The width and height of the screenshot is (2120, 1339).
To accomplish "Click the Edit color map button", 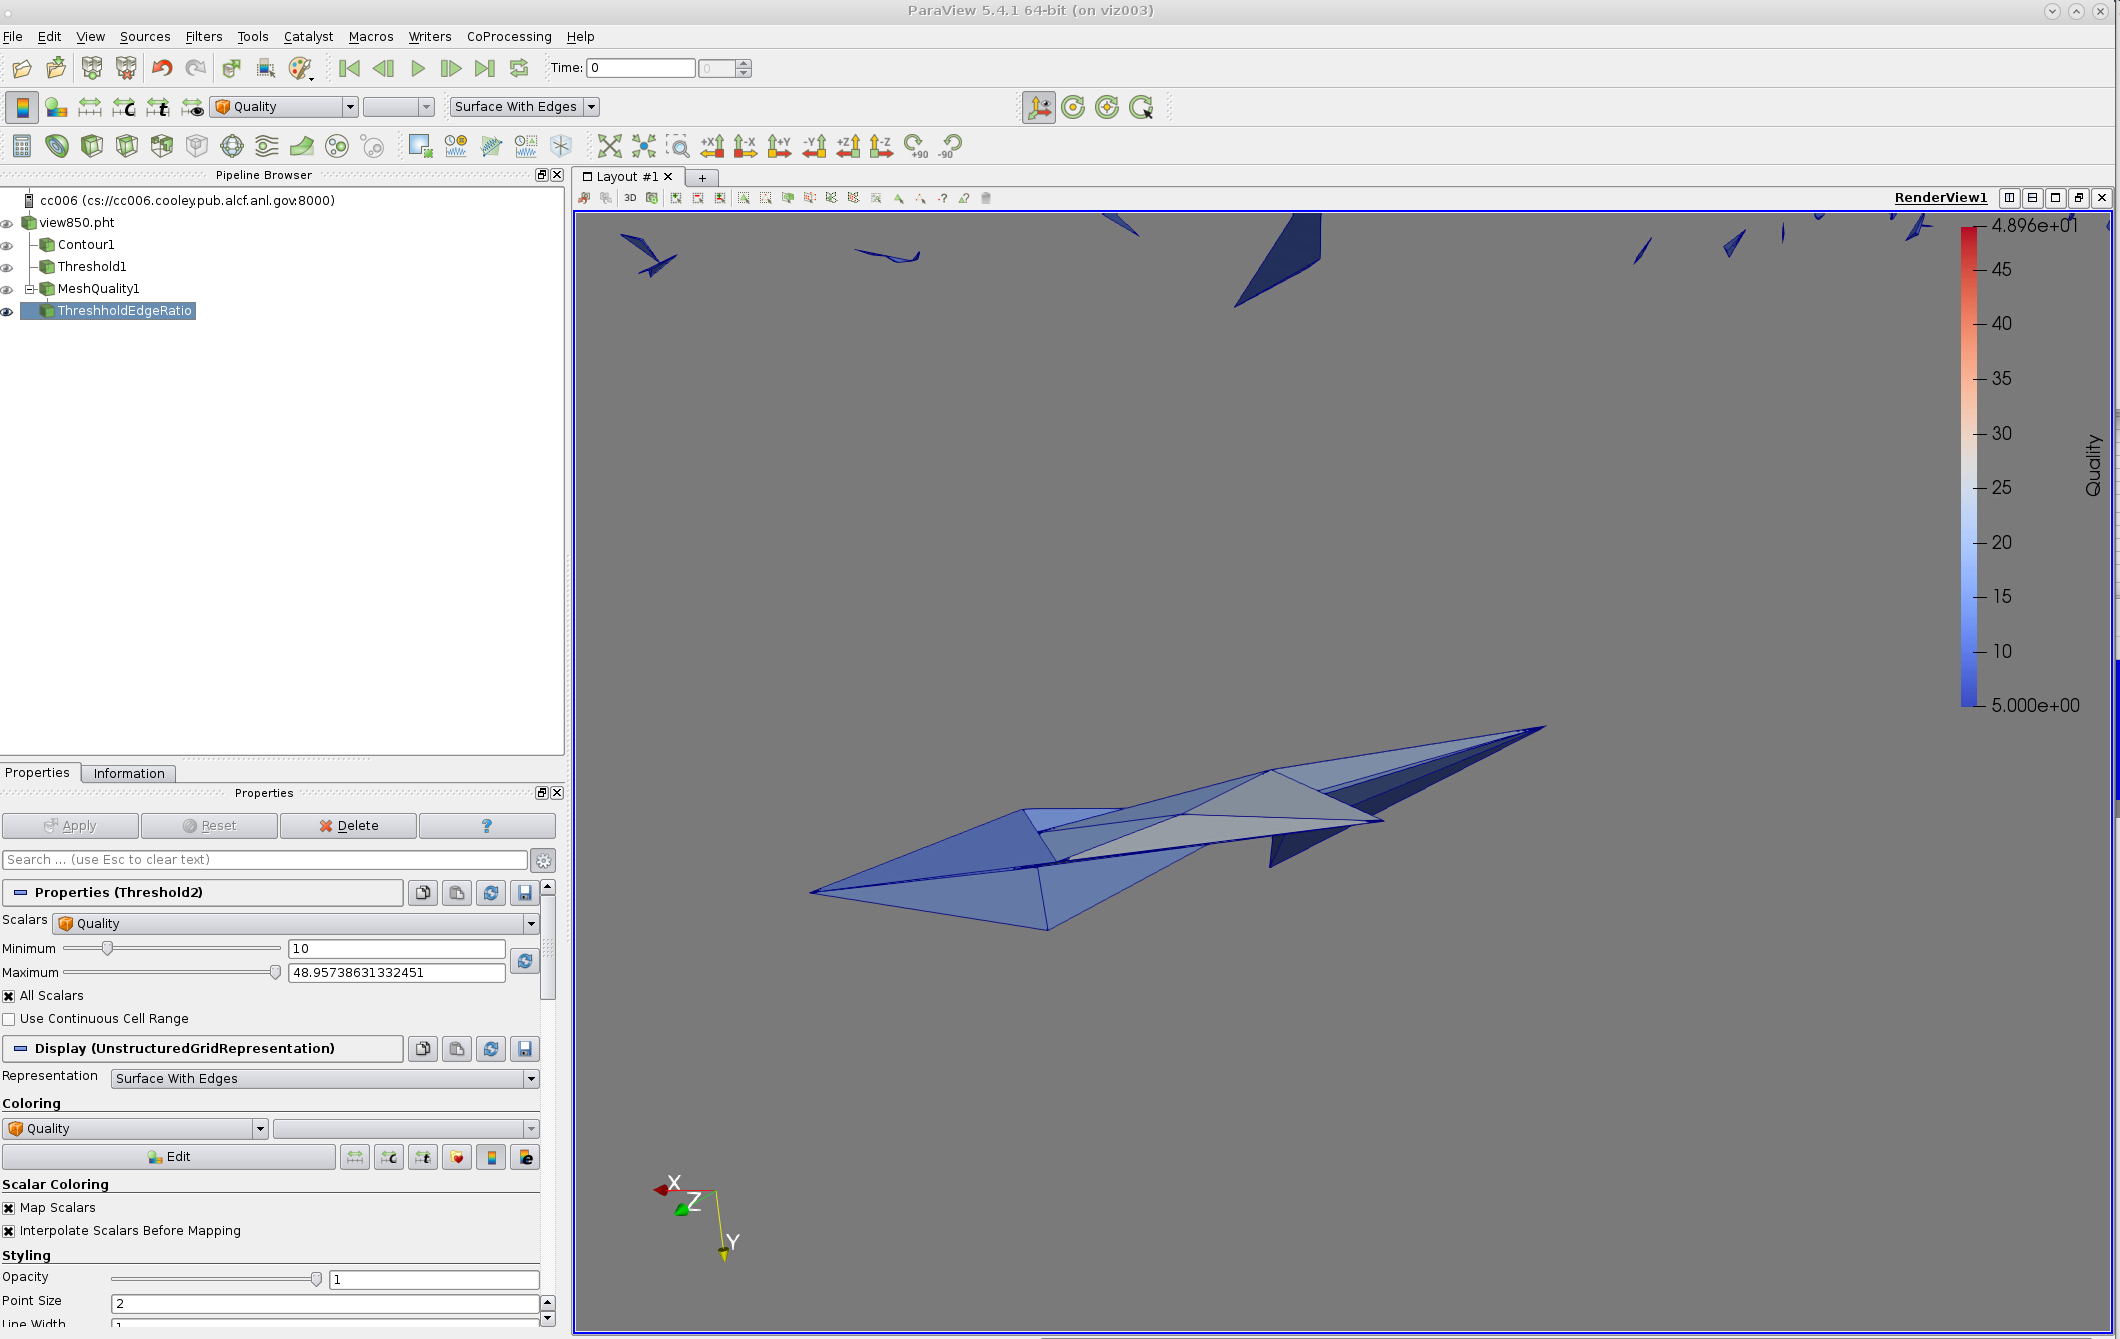I will (168, 1157).
